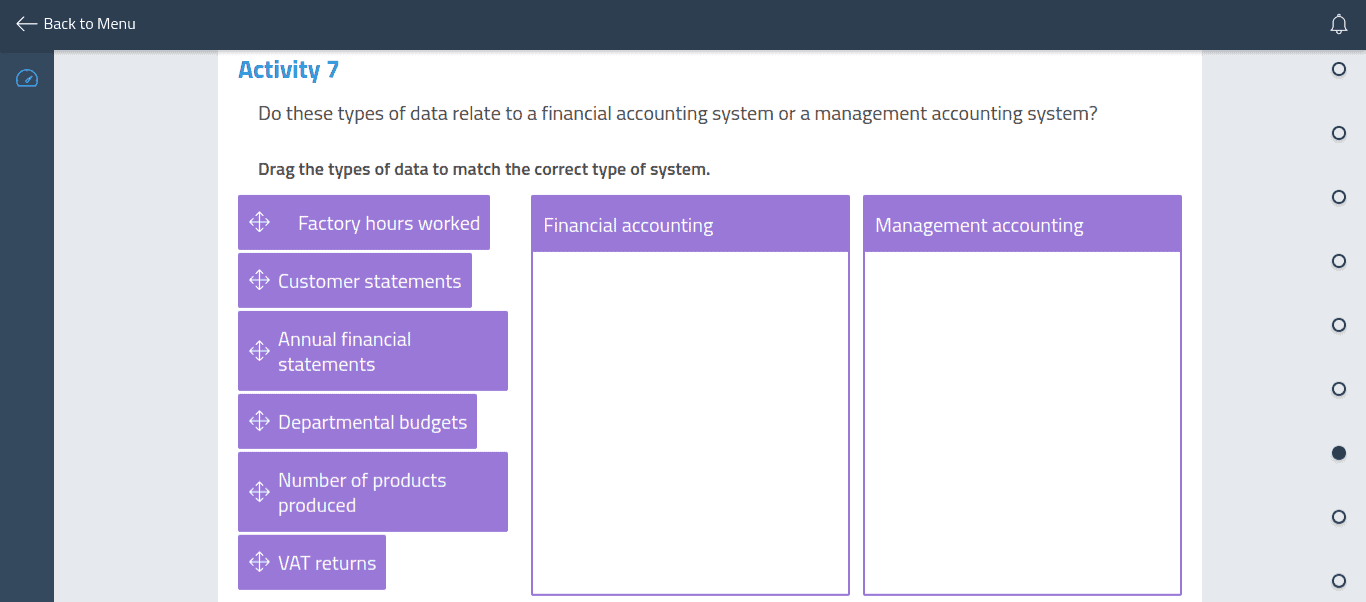The width and height of the screenshot is (1366, 602).
Task: Grab move handle on Factory hours worked
Action: click(259, 222)
